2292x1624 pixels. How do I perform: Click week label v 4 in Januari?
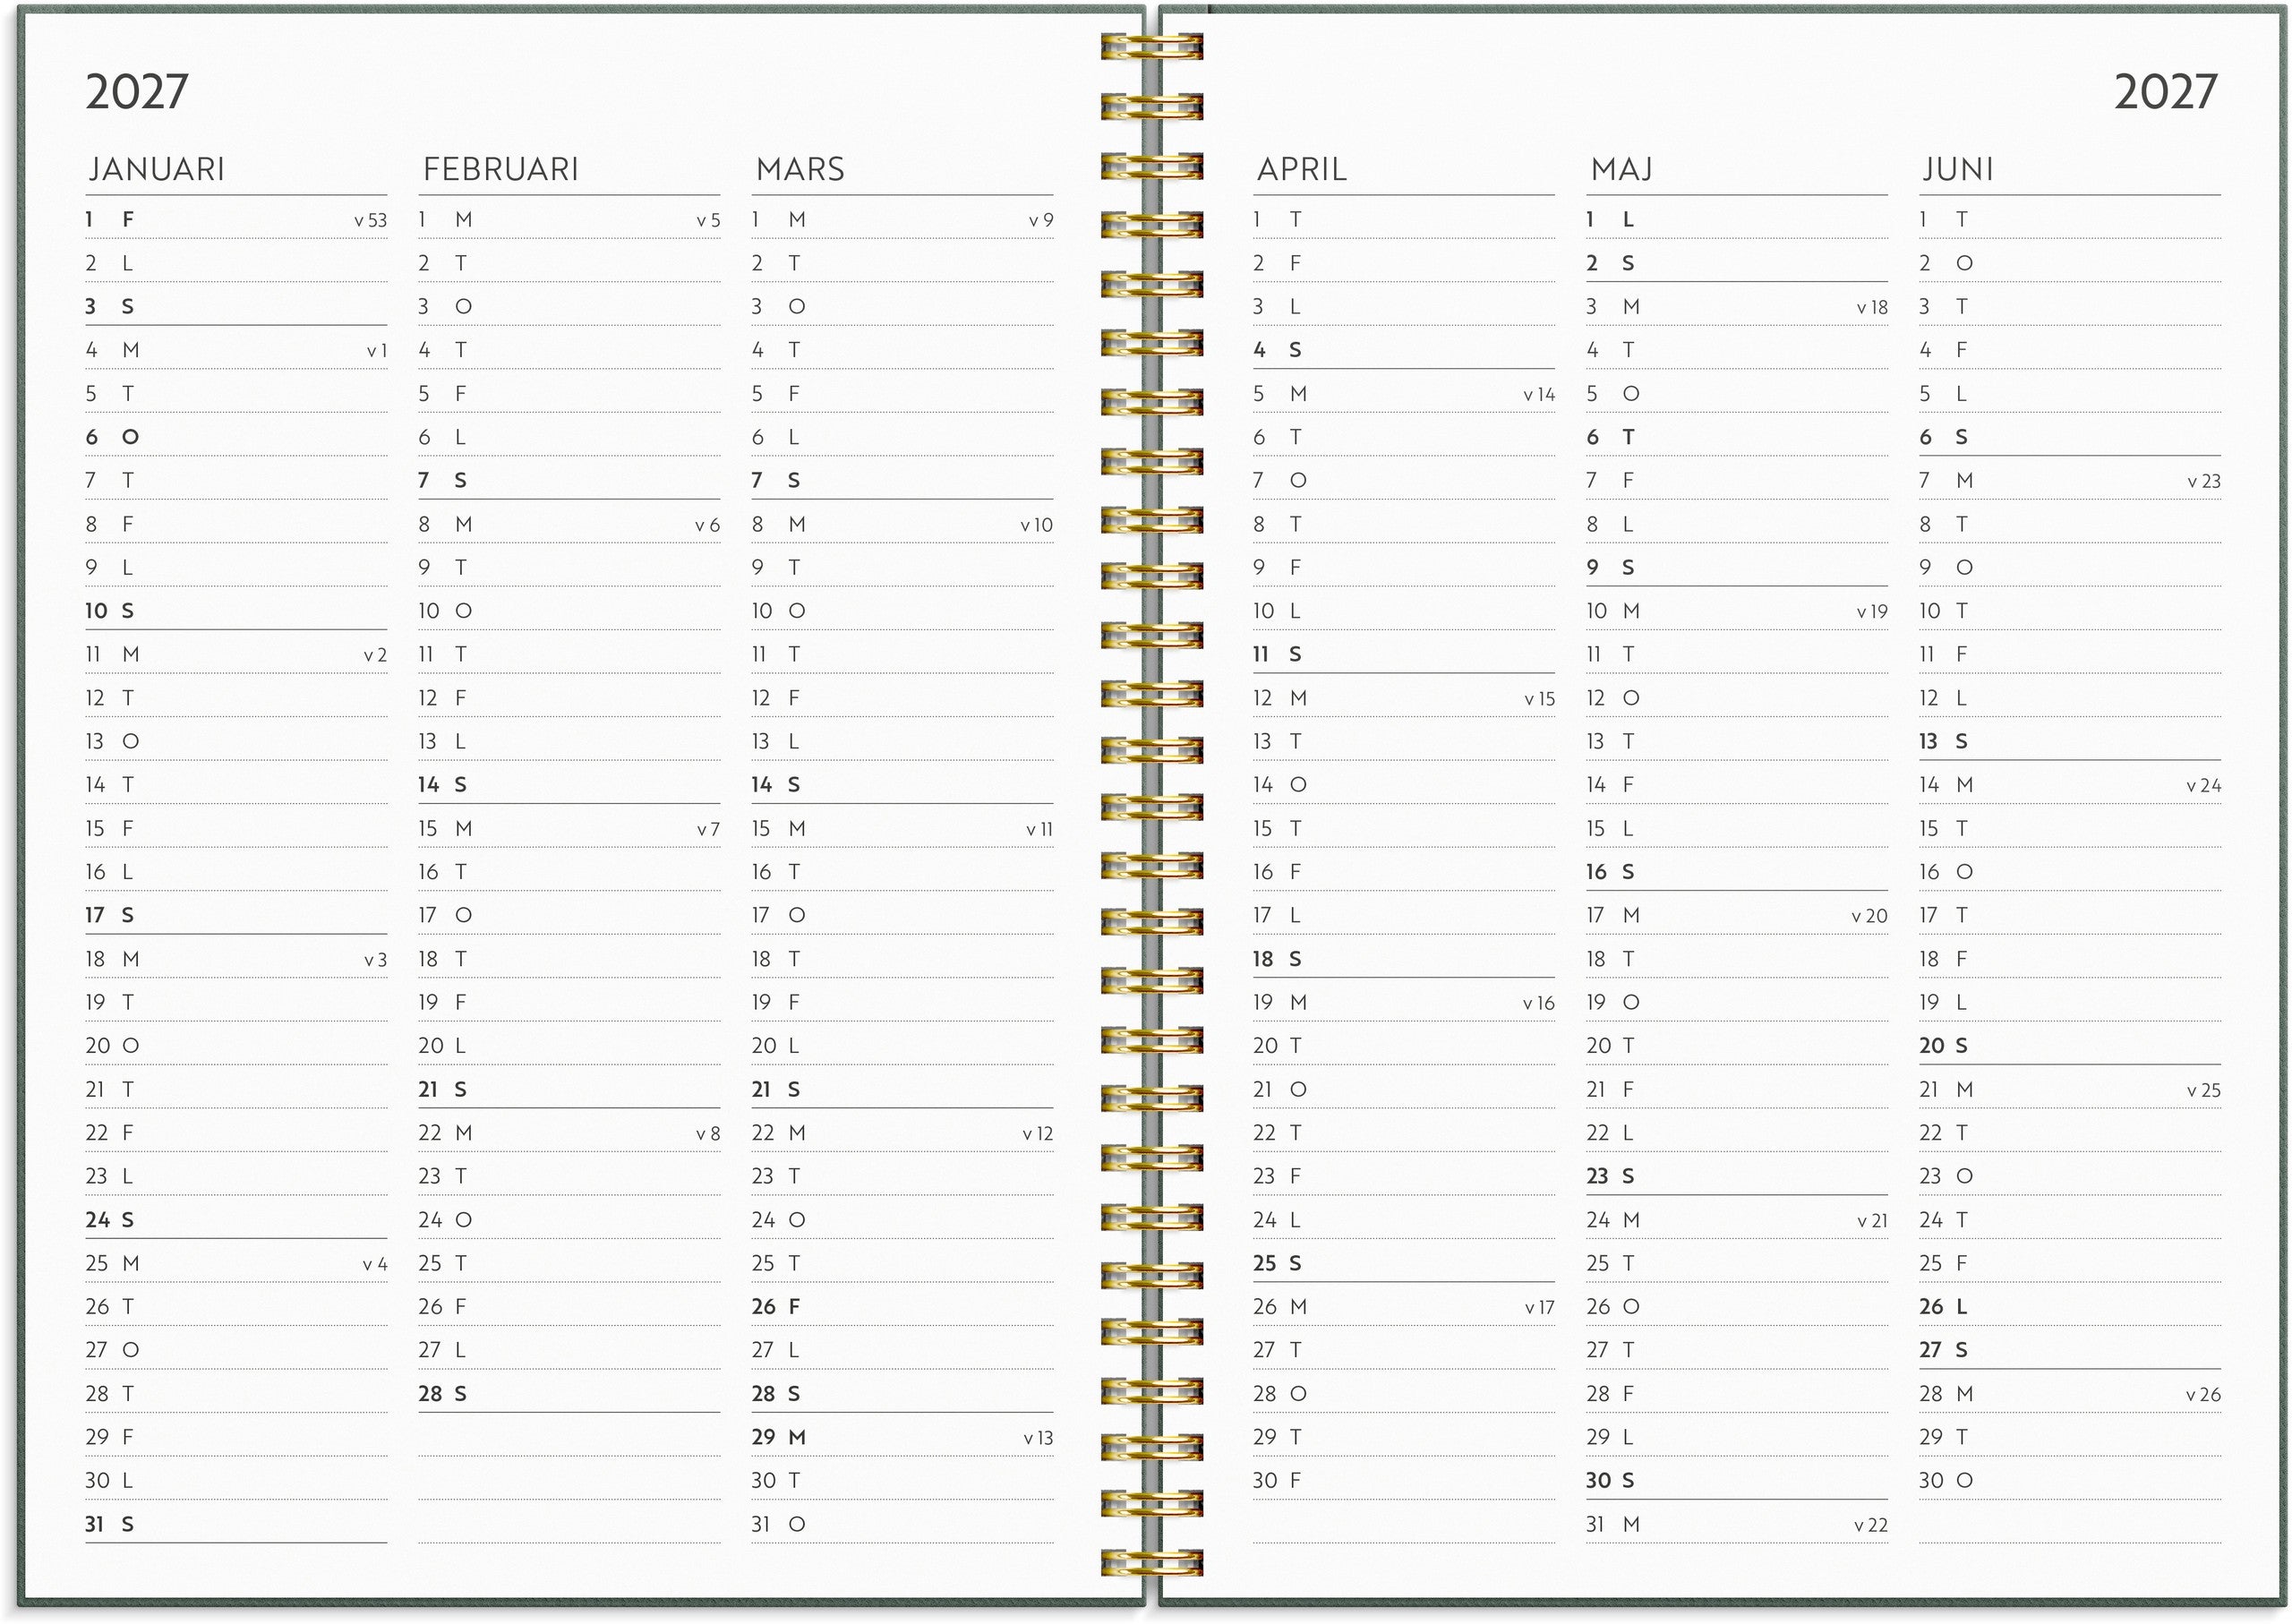click(x=375, y=1265)
